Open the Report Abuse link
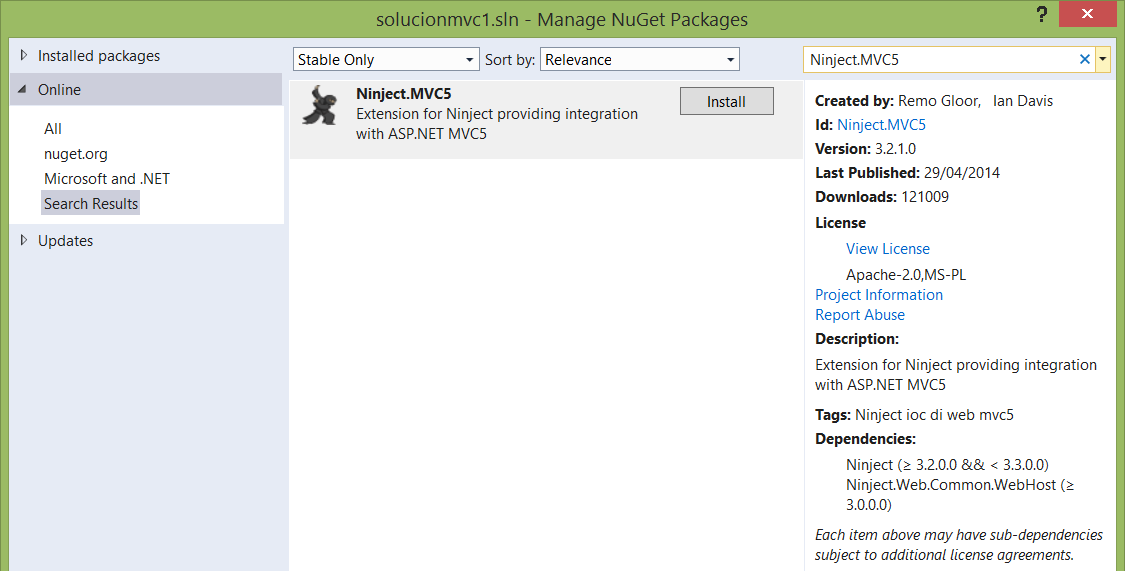 point(860,315)
